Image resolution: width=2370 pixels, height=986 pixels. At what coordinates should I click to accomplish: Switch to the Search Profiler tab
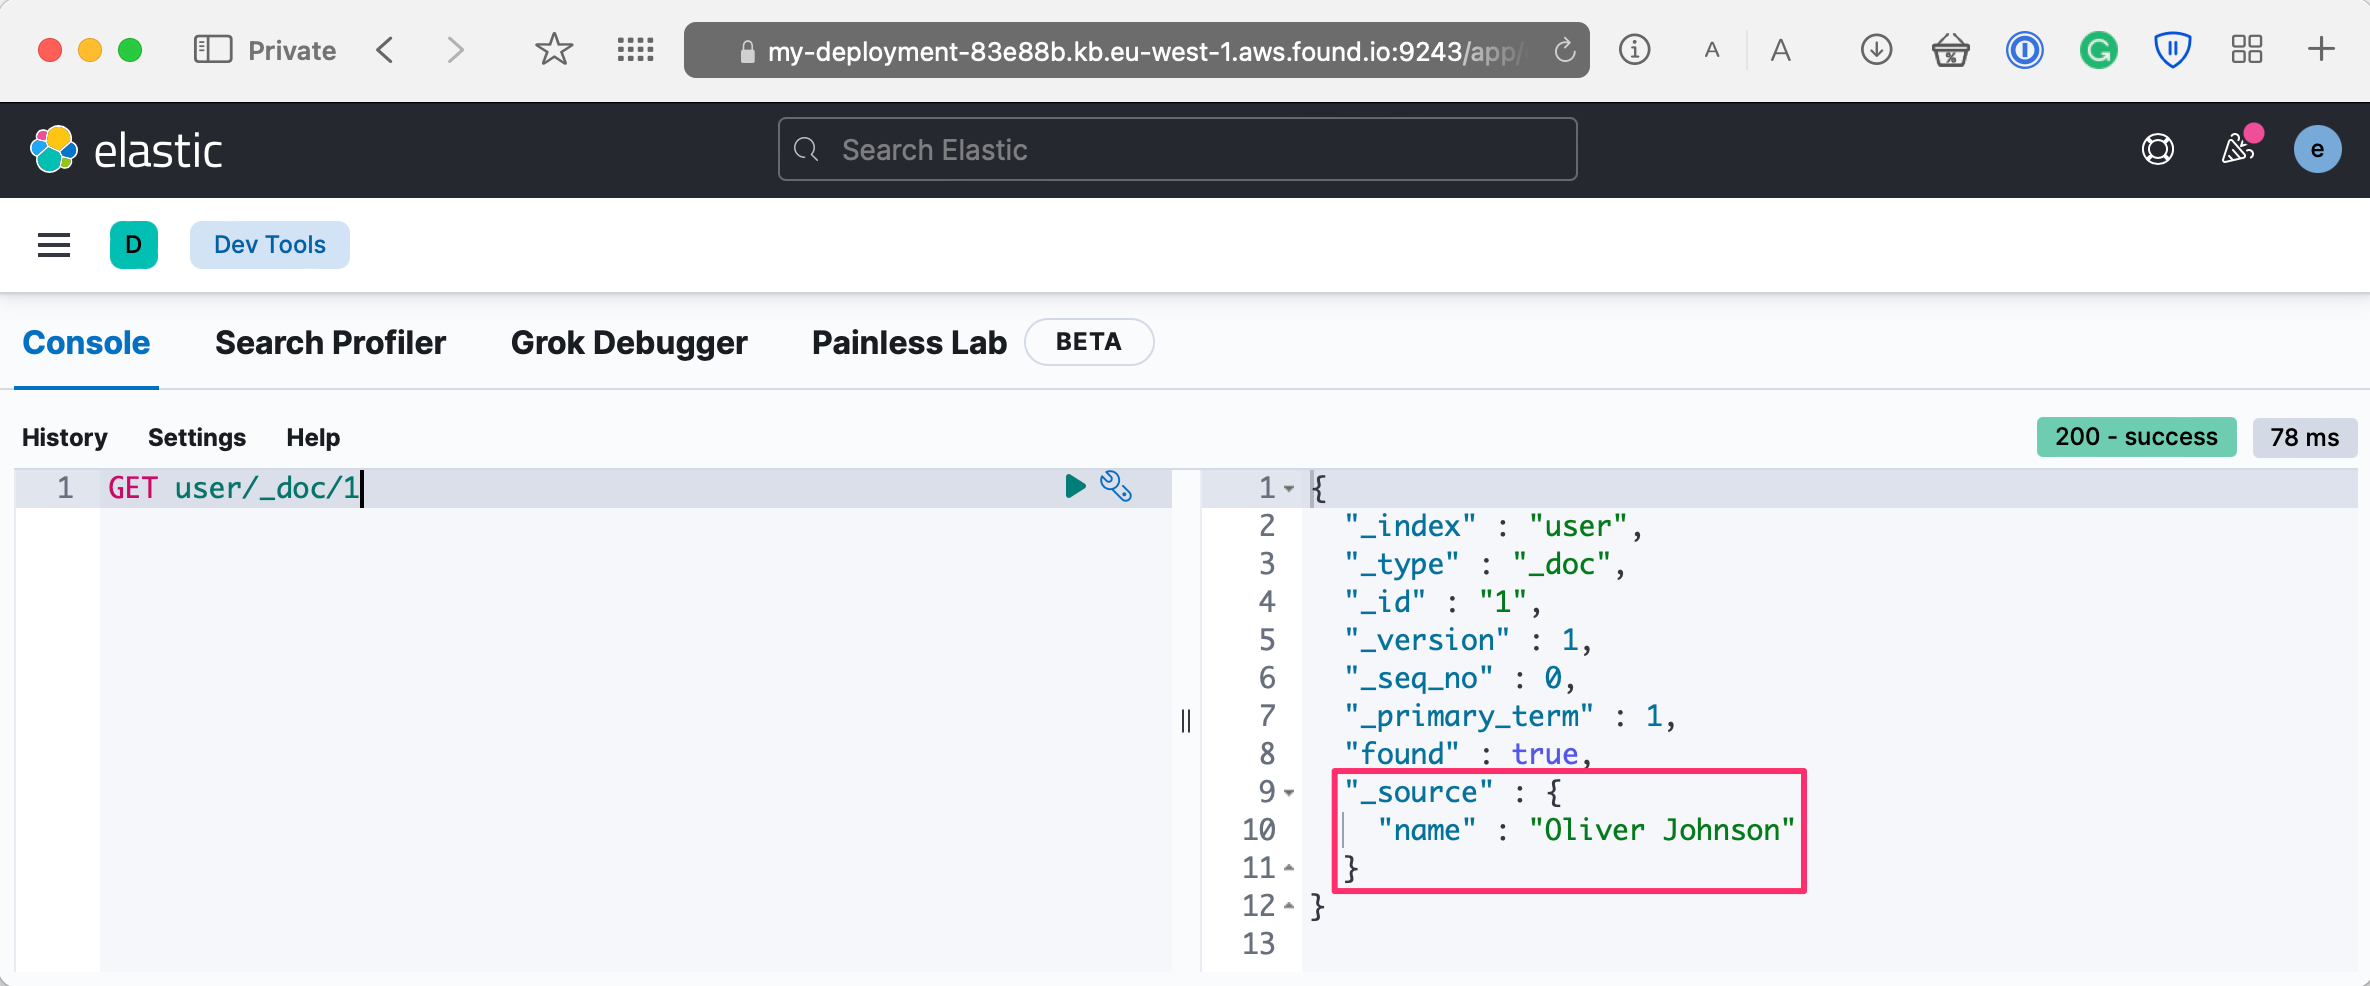330,343
